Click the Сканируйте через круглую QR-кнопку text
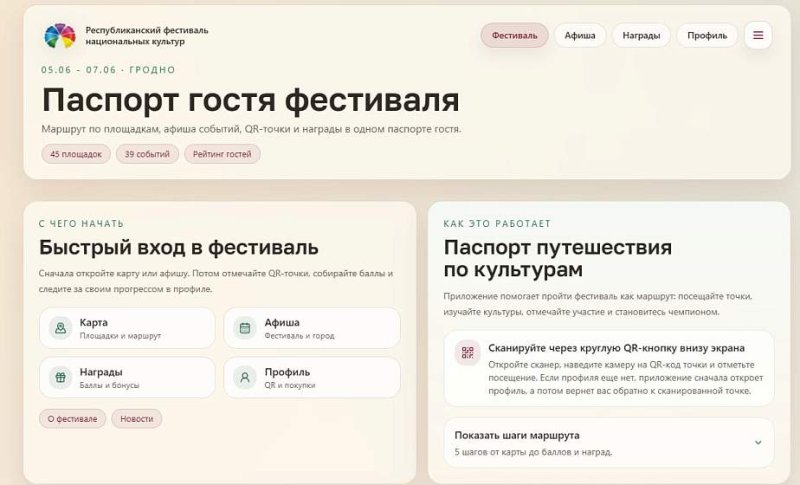Image resolution: width=800 pixels, height=485 pixels. click(616, 348)
